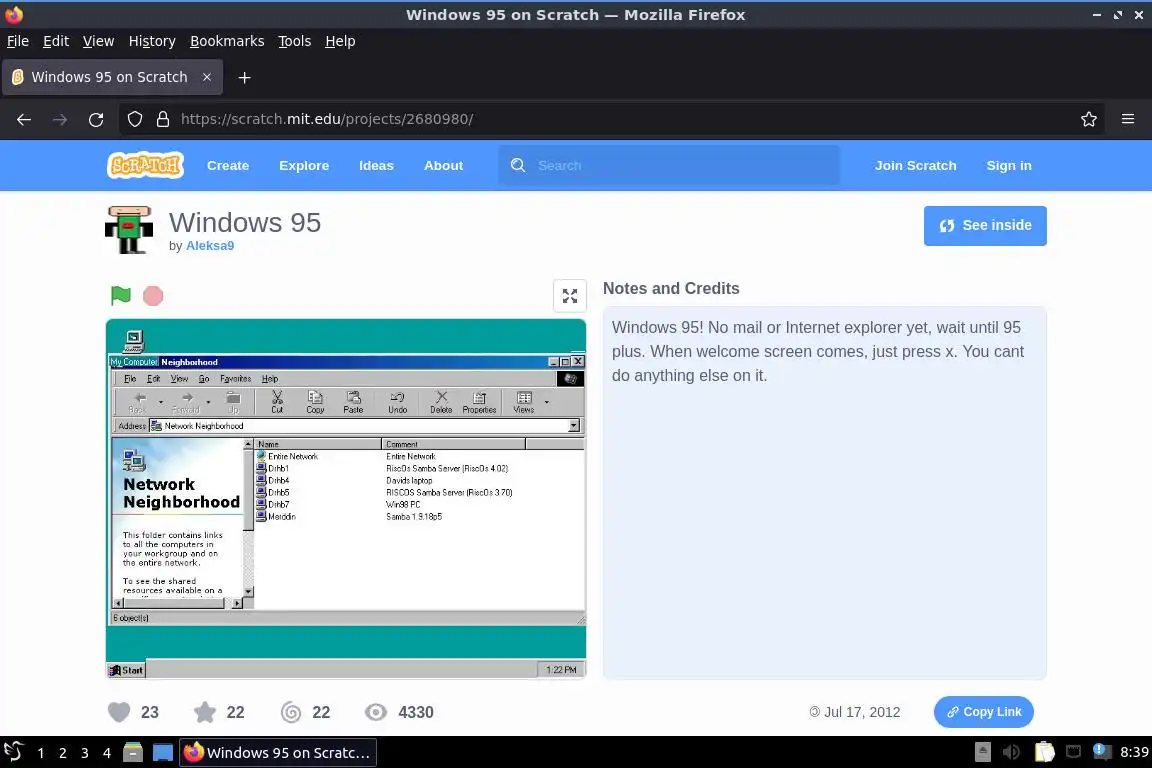Open the History menu

152,41
